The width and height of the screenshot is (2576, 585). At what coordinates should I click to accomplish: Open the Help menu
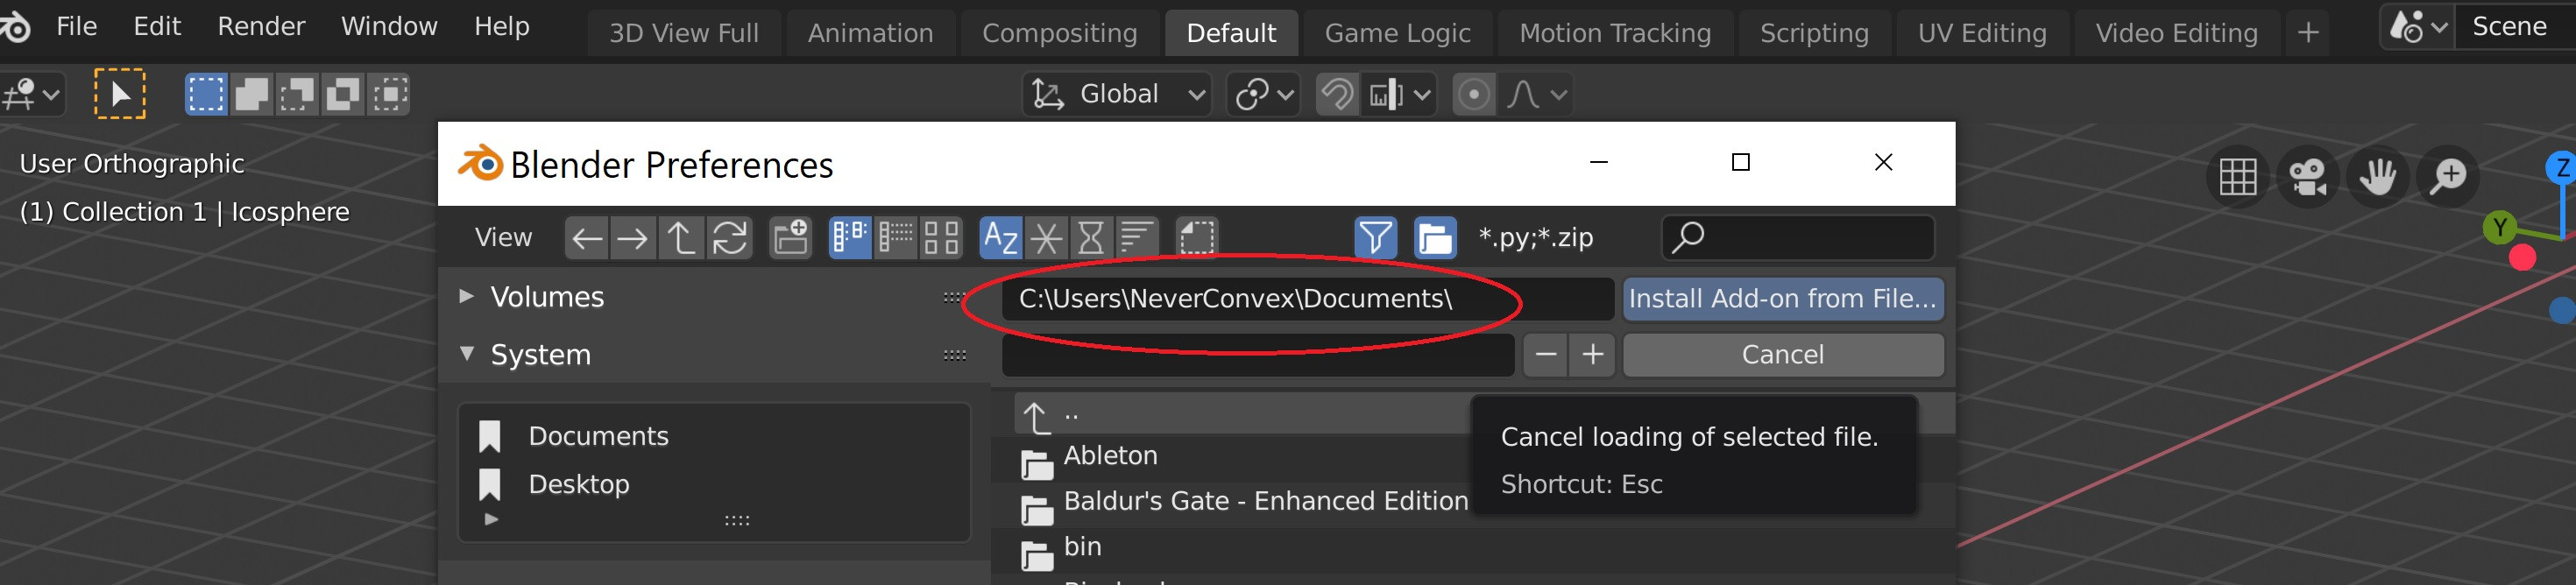[501, 26]
